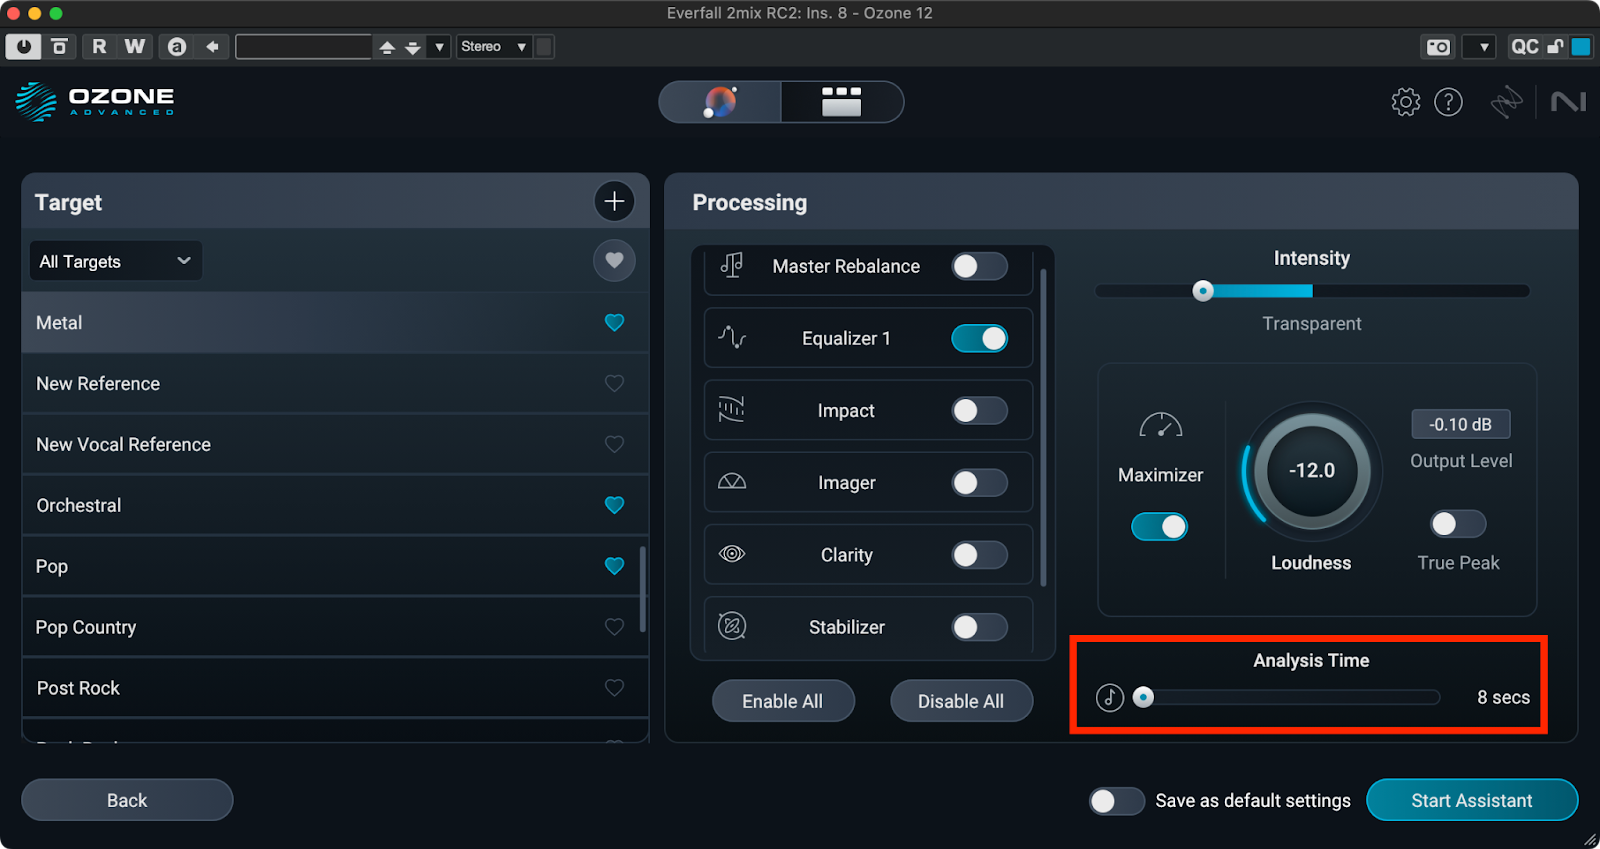Screen dimensions: 1600x849
Task: Favorite the Pop Country target heart
Action: (x=614, y=627)
